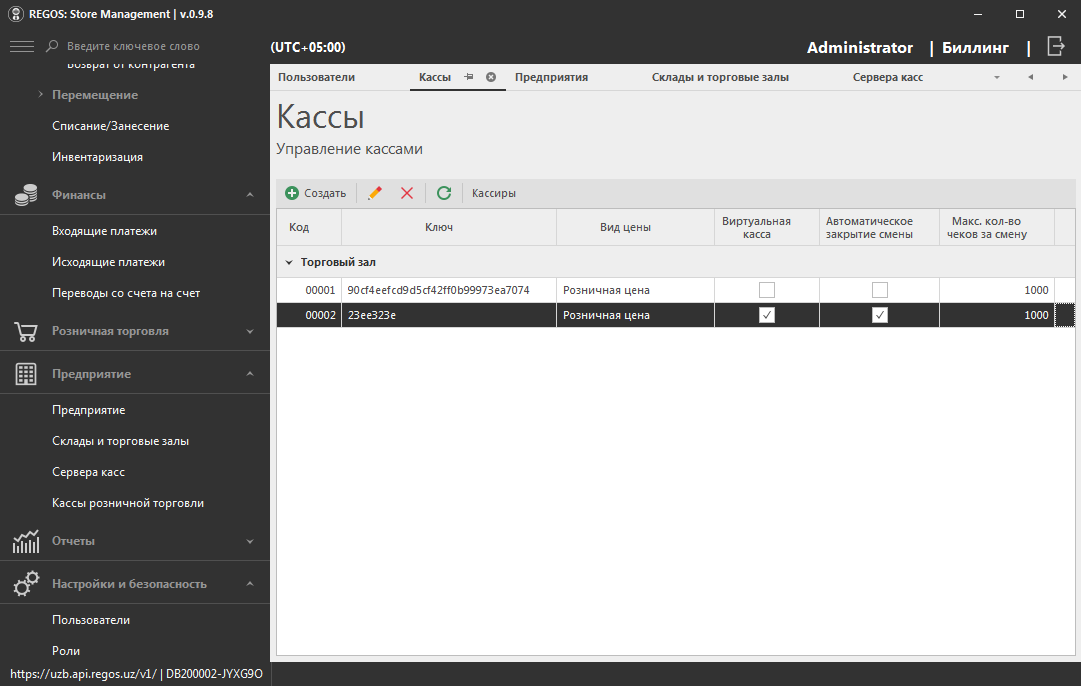The width and height of the screenshot is (1081, 686).
Task: Check Виртуальная касса for row 00001
Action: [767, 290]
